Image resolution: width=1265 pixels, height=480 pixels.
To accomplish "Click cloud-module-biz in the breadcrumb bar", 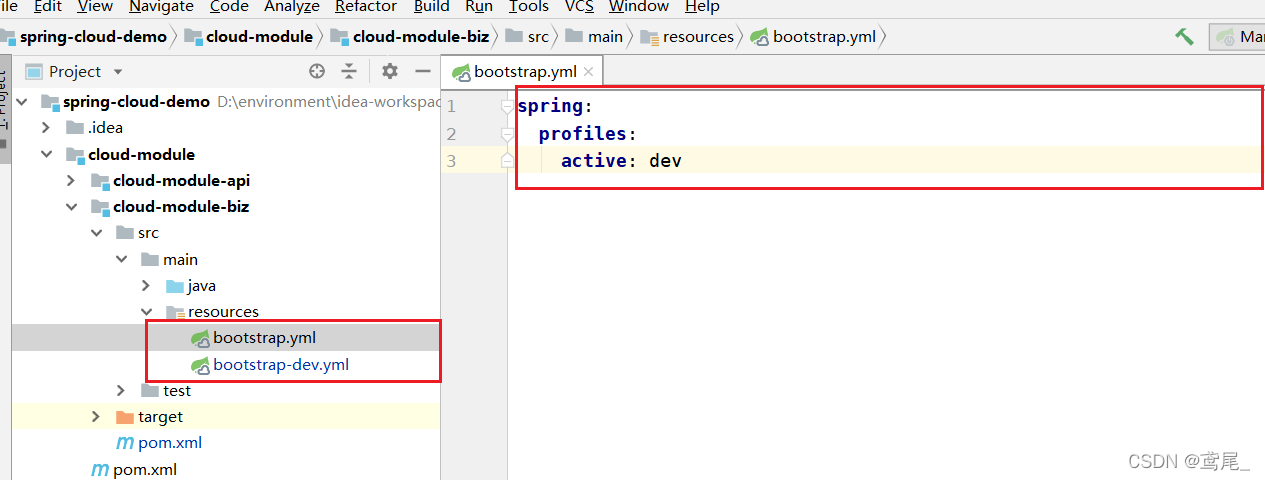I will click(x=421, y=37).
